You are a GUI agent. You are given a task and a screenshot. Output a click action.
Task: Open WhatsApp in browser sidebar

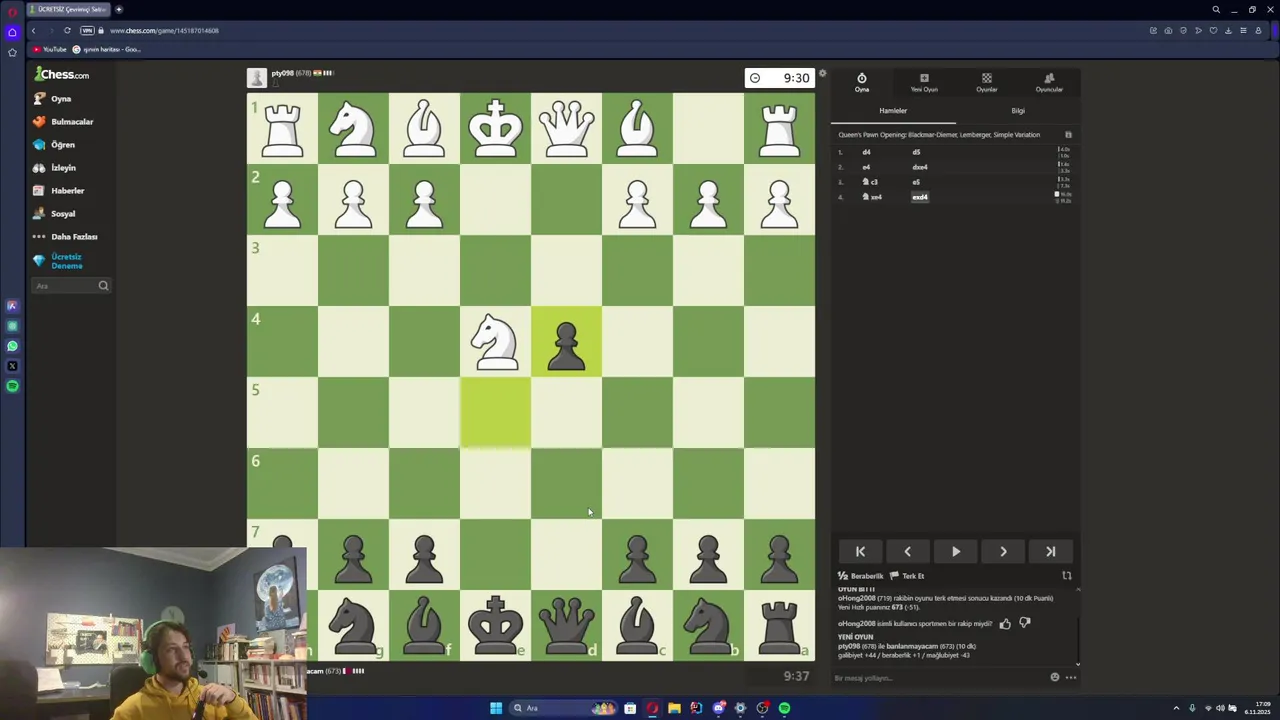[x=12, y=346]
